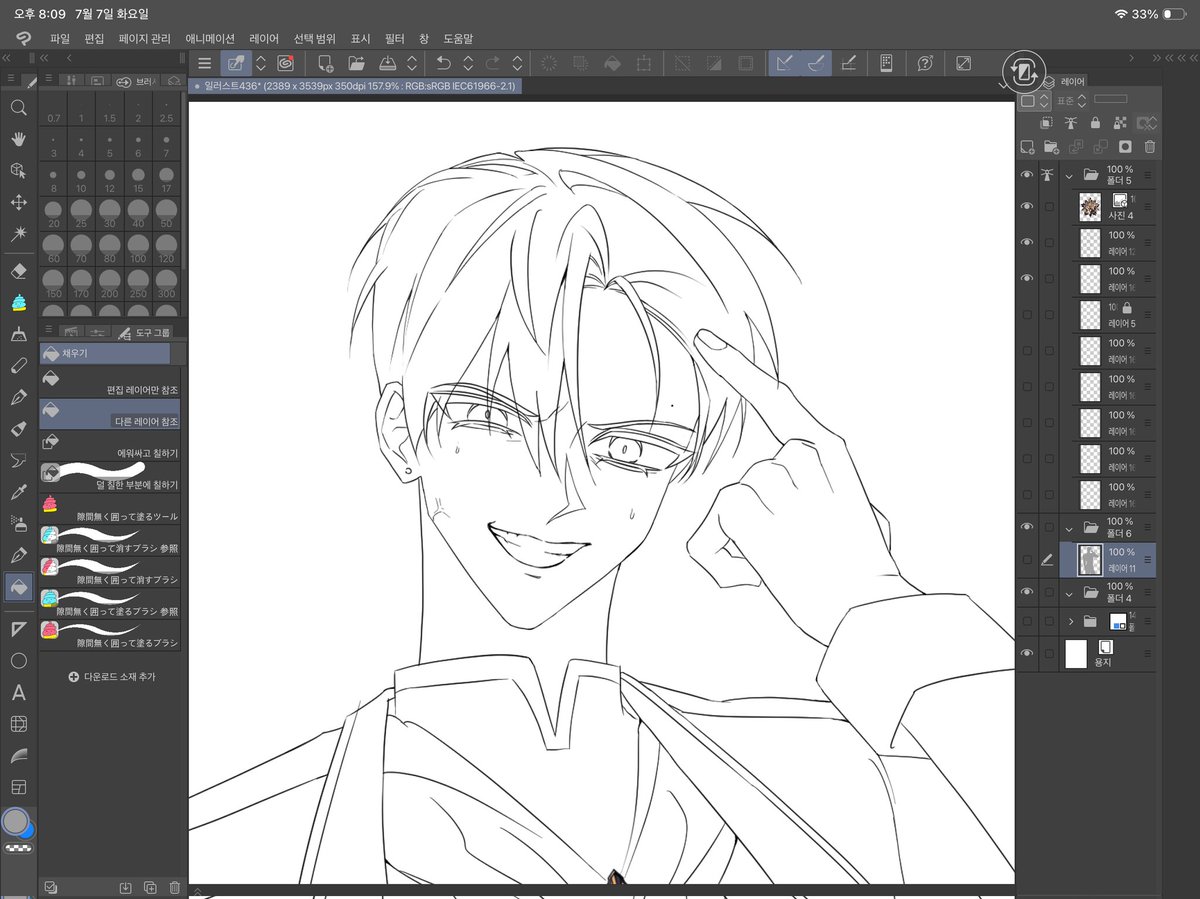Image resolution: width=1200 pixels, height=899 pixels.
Task: Select the 레이어 11 layer thumbnail
Action: pyautogui.click(x=1091, y=560)
